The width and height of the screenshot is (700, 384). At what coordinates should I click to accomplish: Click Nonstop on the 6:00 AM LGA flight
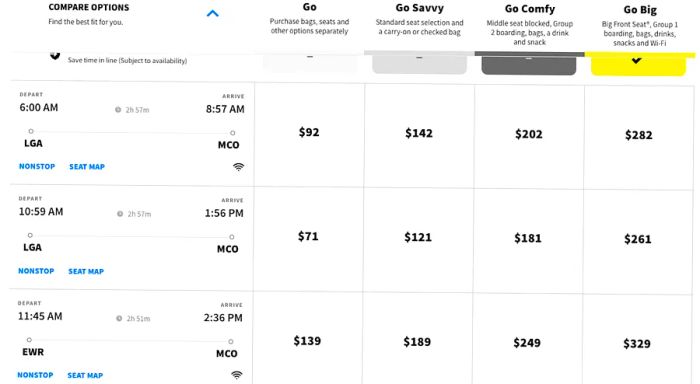coord(37,167)
